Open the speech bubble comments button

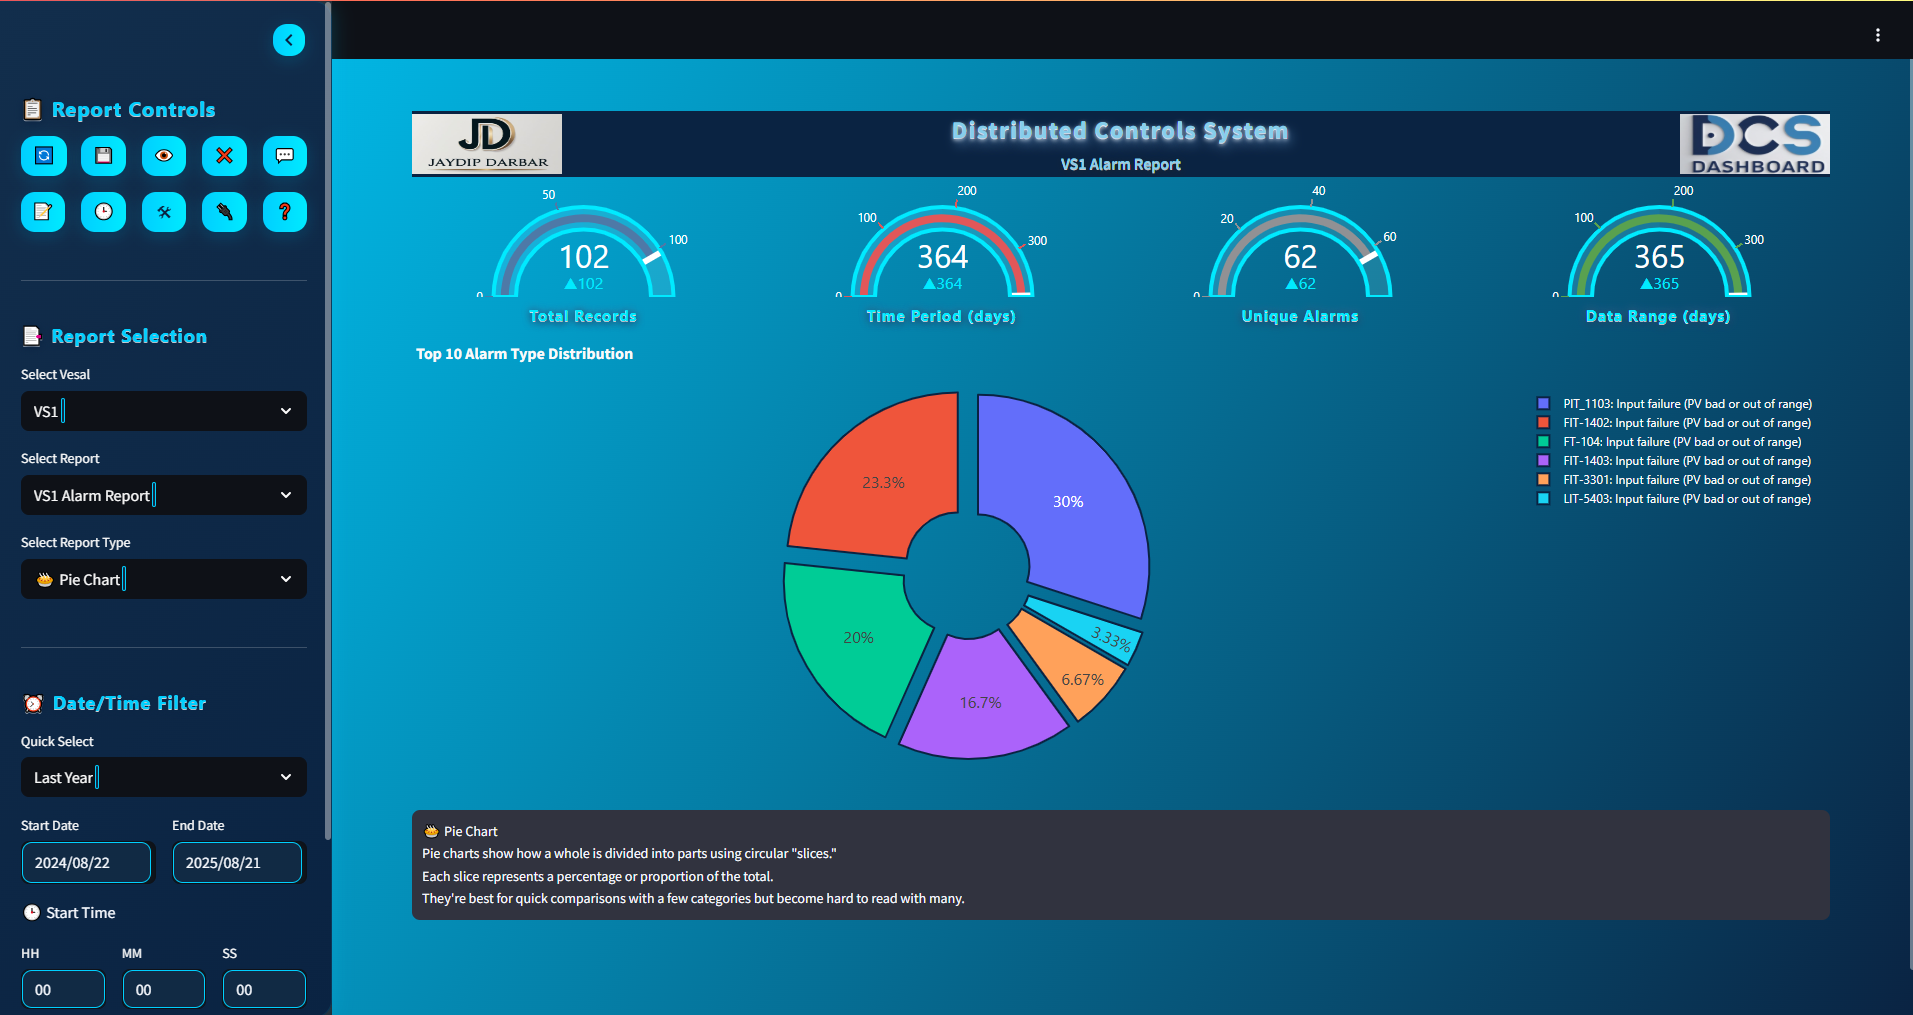click(284, 156)
